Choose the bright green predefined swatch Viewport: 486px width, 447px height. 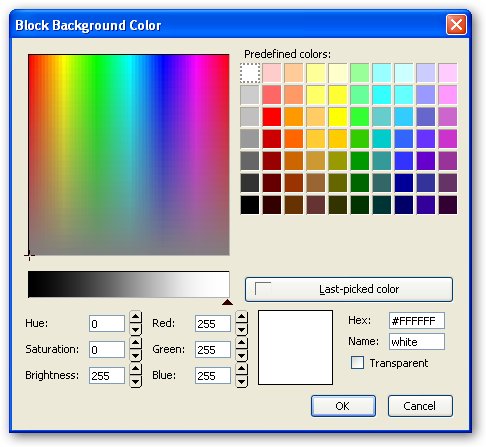point(360,117)
